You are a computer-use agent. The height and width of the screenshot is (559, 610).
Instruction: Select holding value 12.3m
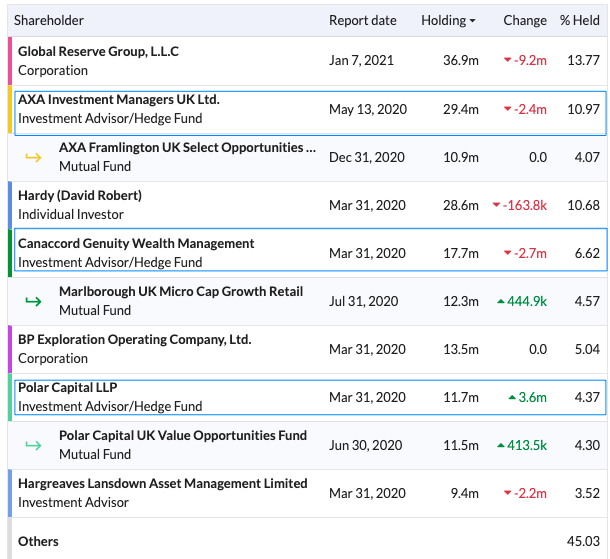coord(461,301)
